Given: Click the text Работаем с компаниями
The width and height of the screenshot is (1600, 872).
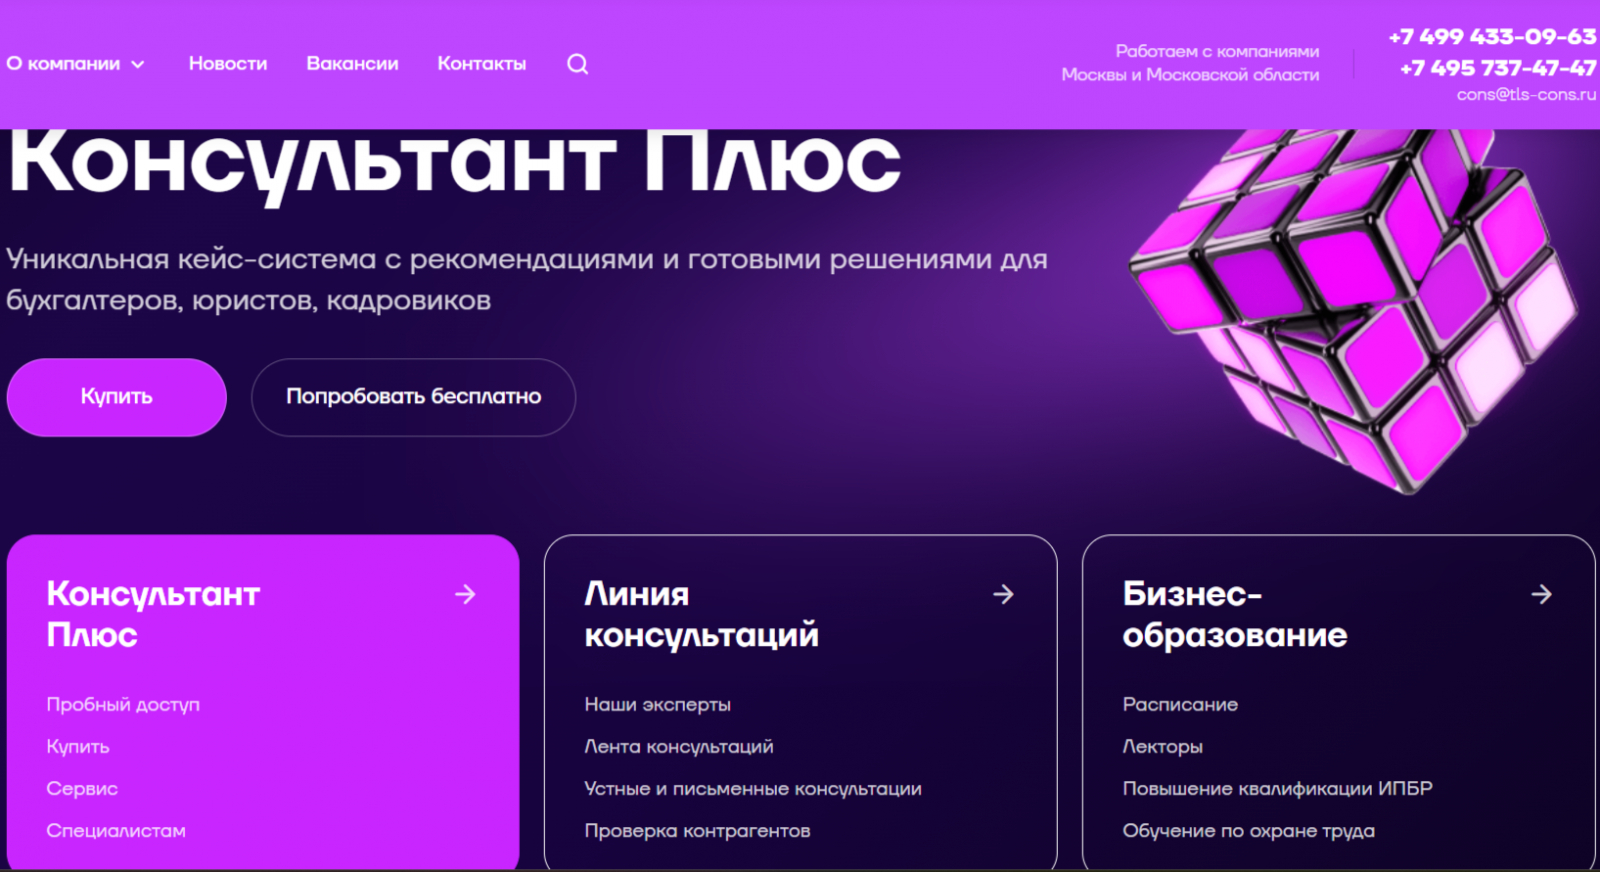Looking at the screenshot, I should tap(1217, 51).
